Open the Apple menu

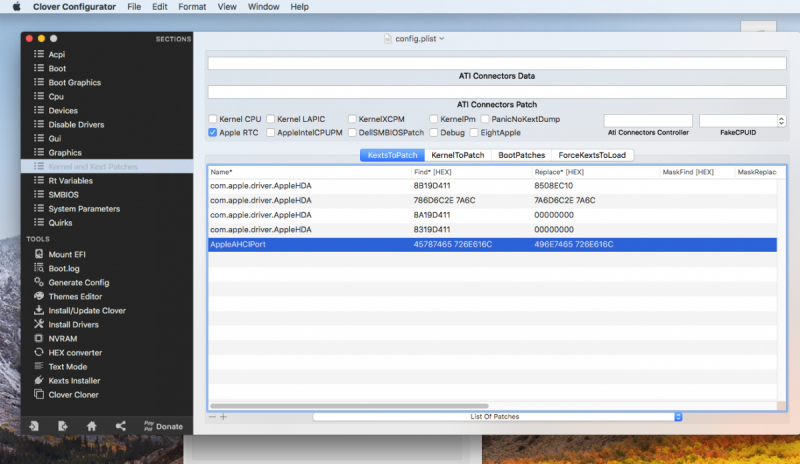pyautogui.click(x=16, y=7)
